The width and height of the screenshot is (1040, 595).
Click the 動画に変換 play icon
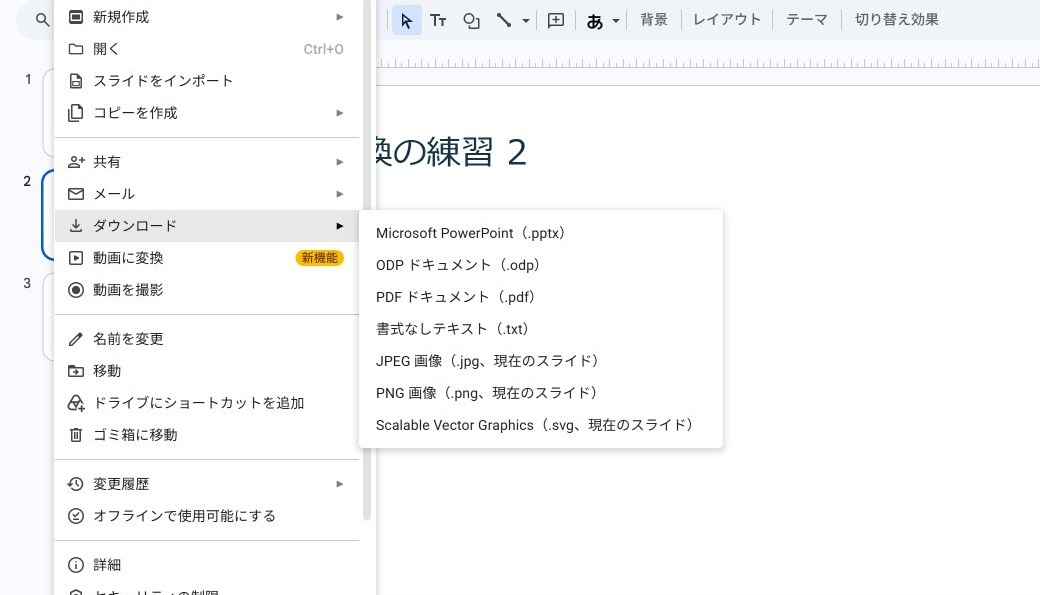76,258
